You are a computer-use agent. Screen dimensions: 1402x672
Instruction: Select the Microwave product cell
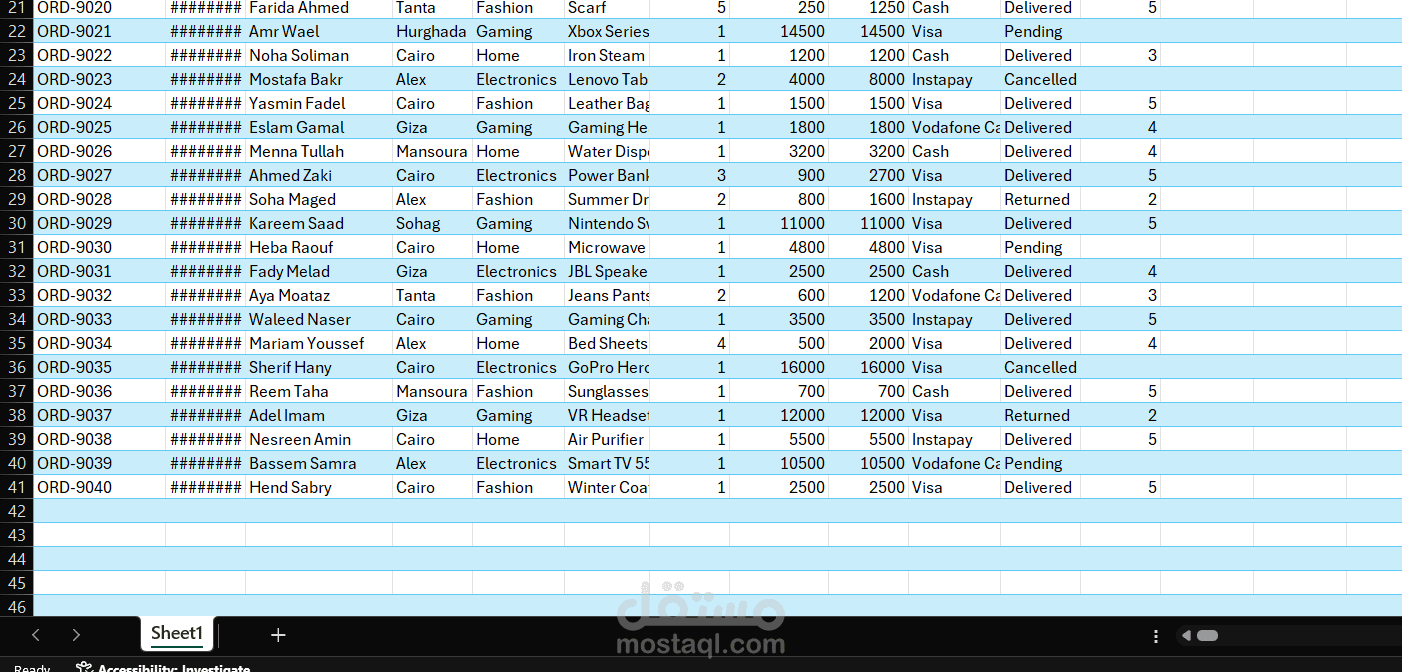point(607,247)
